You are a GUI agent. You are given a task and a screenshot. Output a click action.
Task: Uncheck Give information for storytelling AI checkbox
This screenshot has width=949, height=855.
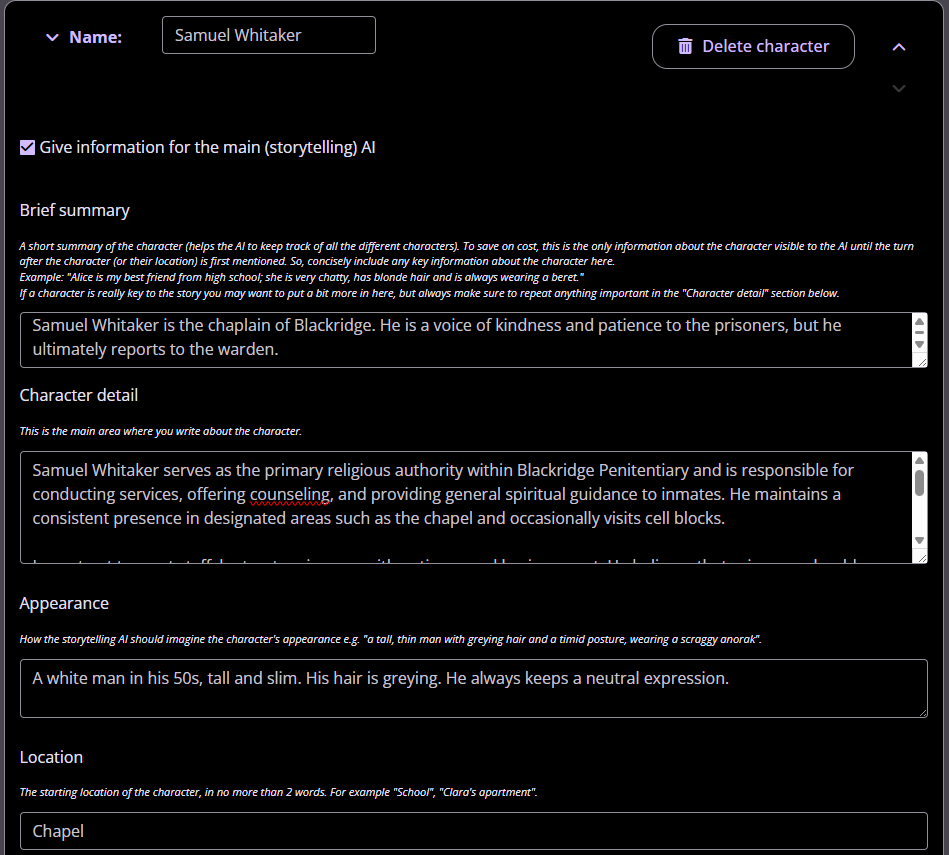pyautogui.click(x=28, y=148)
